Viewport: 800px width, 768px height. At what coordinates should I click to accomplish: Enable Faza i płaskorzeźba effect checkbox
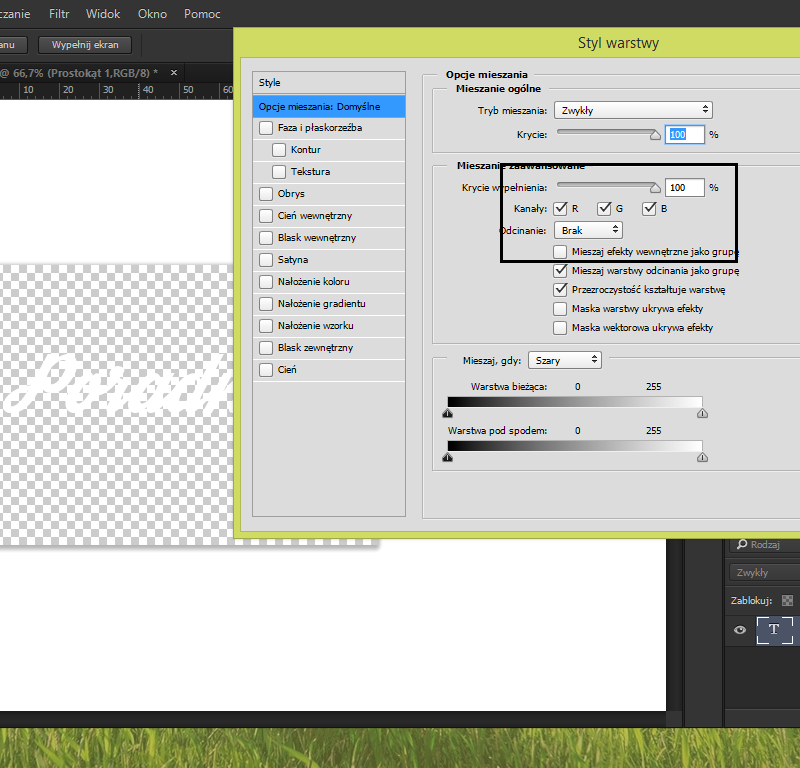(x=266, y=128)
